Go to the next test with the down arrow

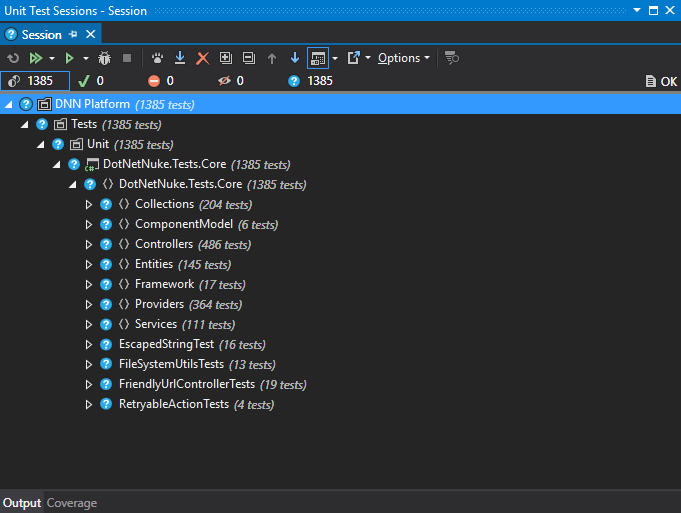[x=294, y=58]
